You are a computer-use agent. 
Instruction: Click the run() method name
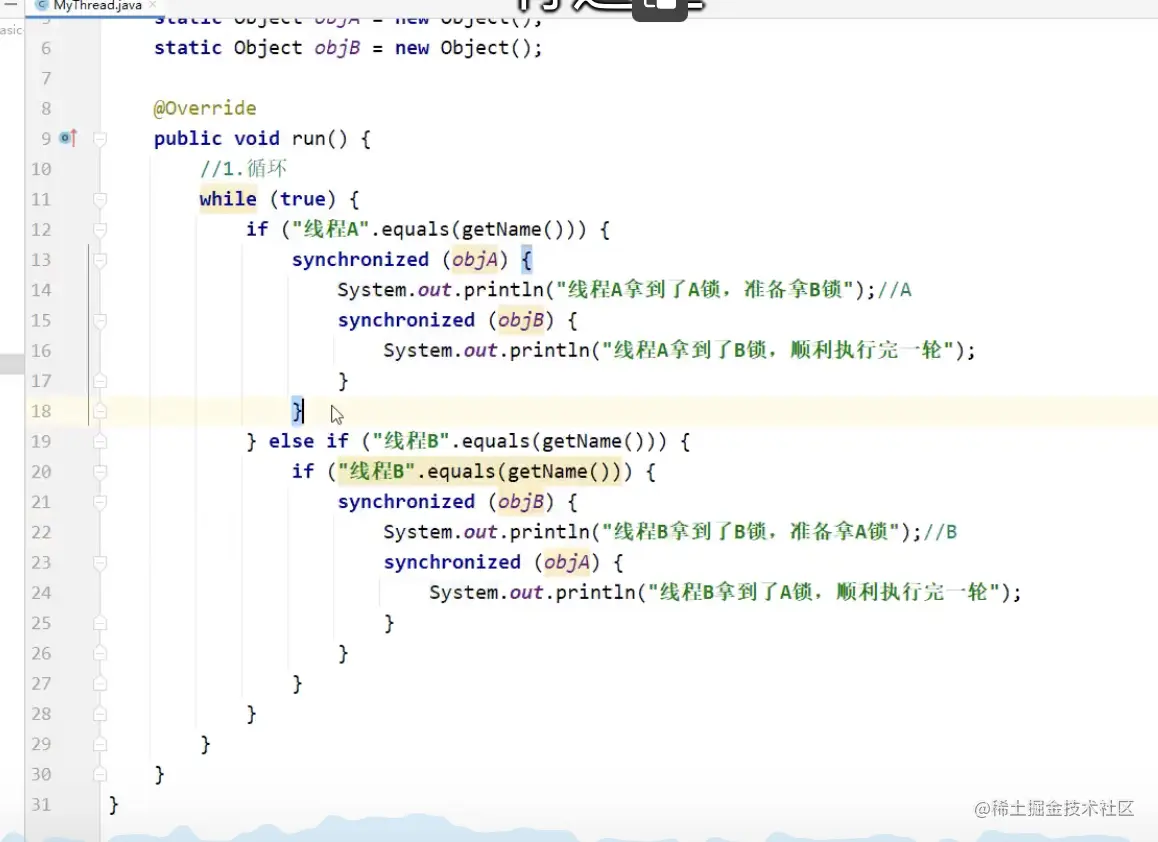click(308, 139)
